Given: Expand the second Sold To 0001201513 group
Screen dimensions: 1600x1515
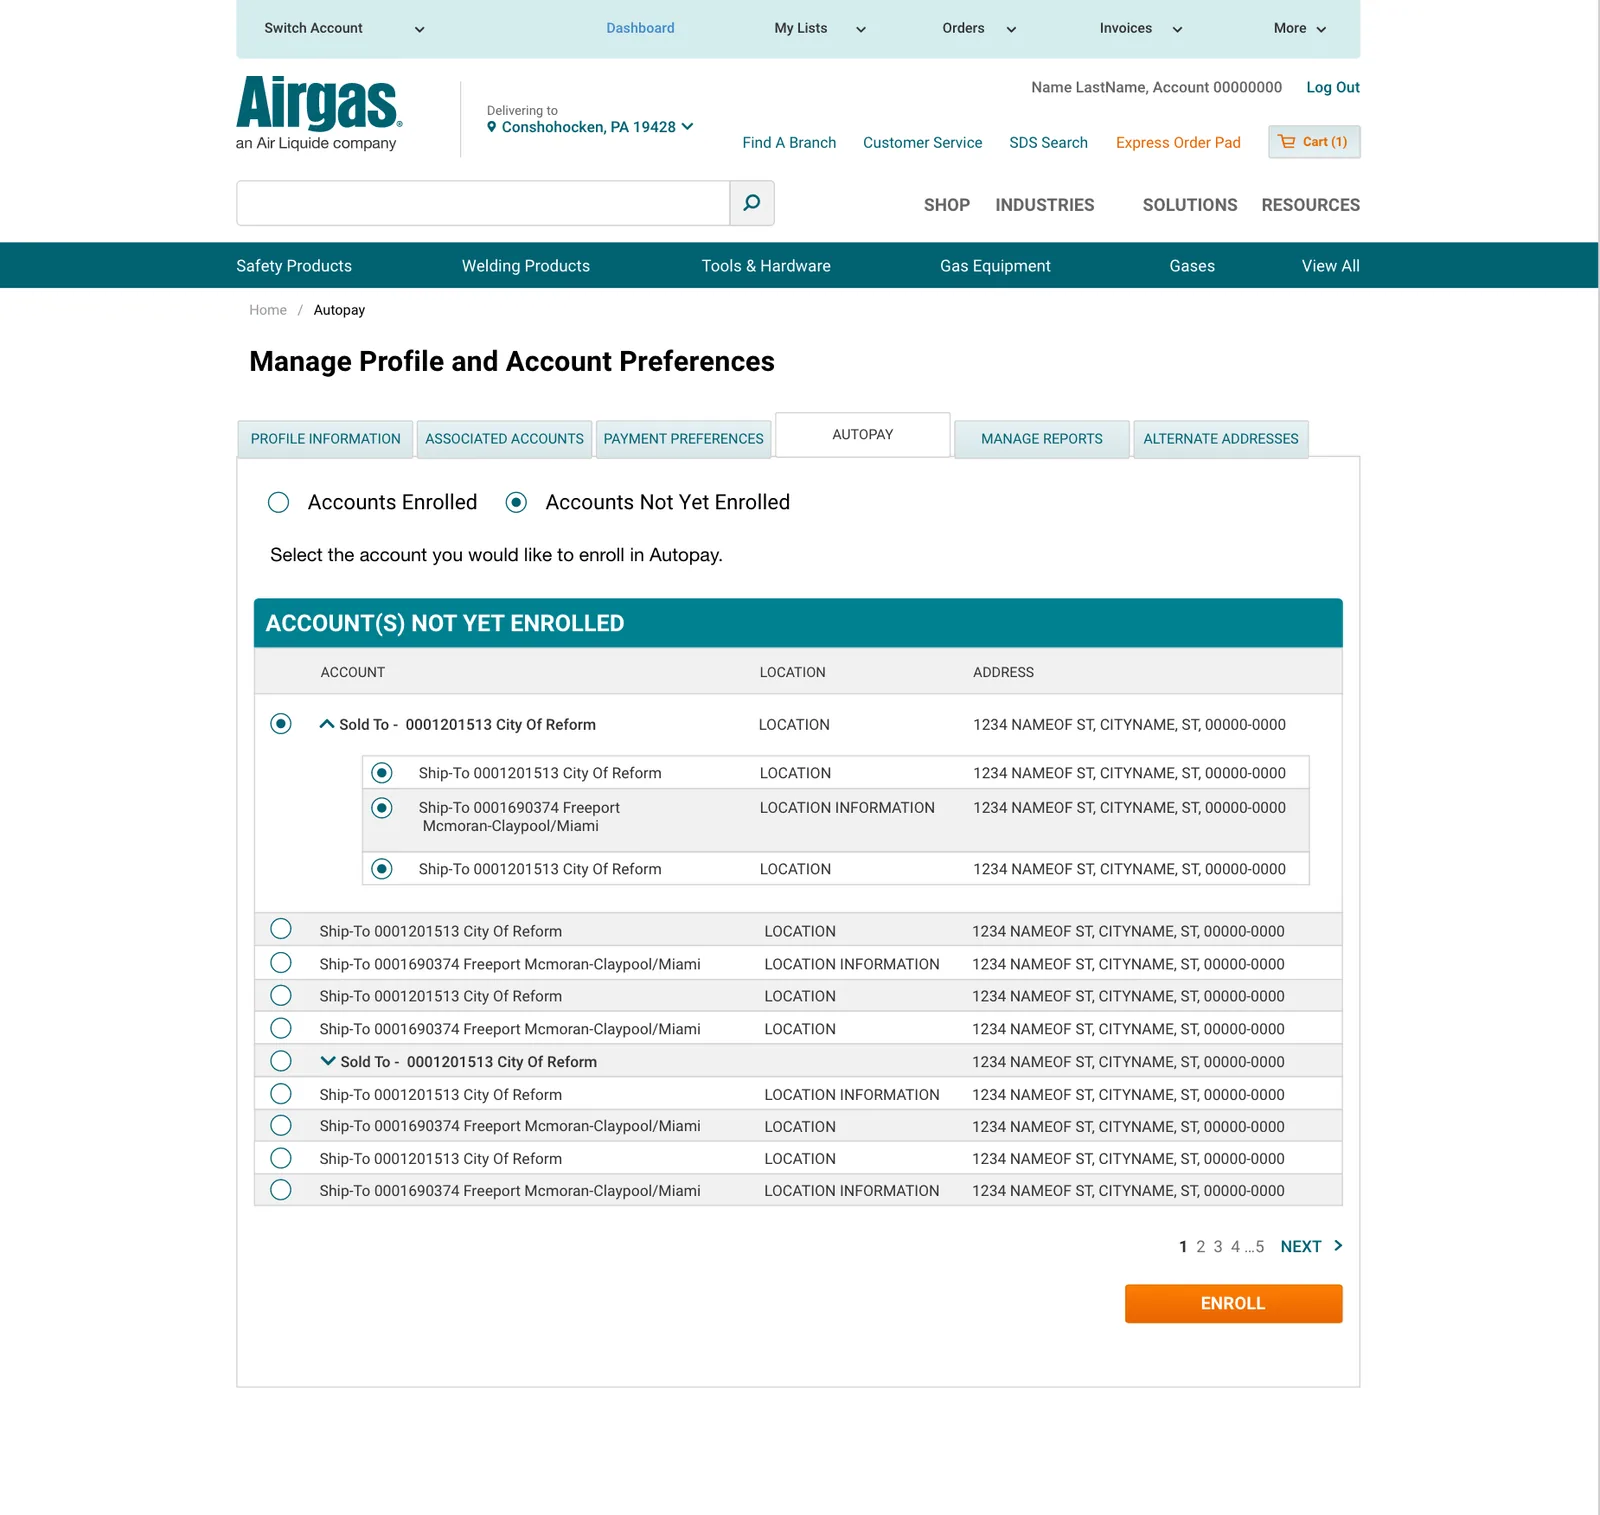Looking at the screenshot, I should point(328,1061).
